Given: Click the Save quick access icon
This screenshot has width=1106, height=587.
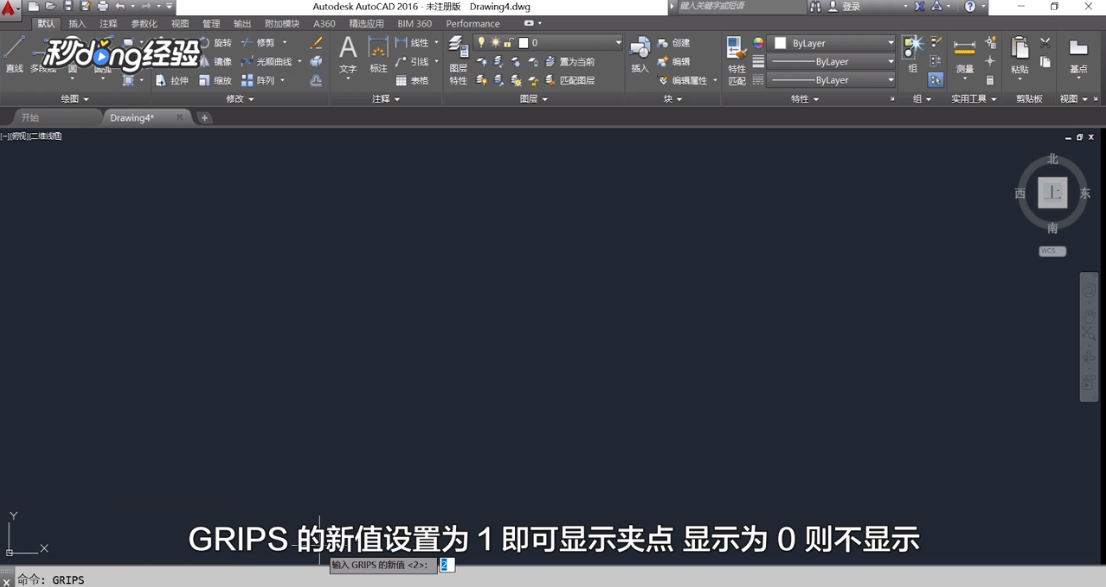Looking at the screenshot, I should click(x=68, y=6).
